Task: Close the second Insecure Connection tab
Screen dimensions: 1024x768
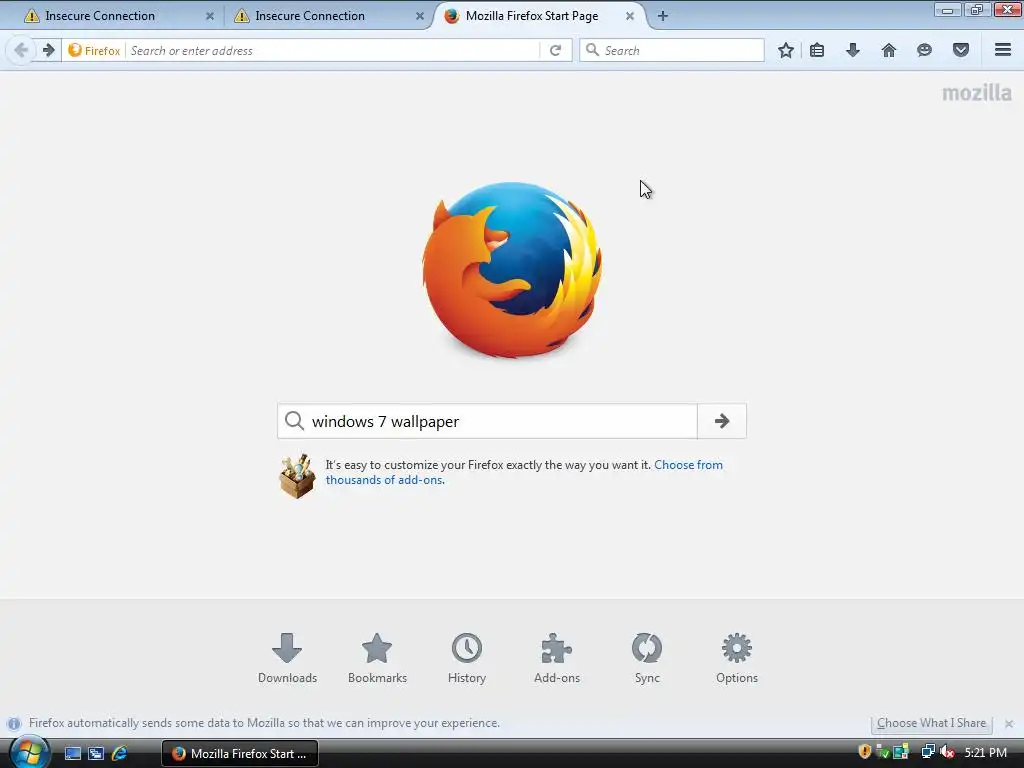Action: (x=420, y=16)
